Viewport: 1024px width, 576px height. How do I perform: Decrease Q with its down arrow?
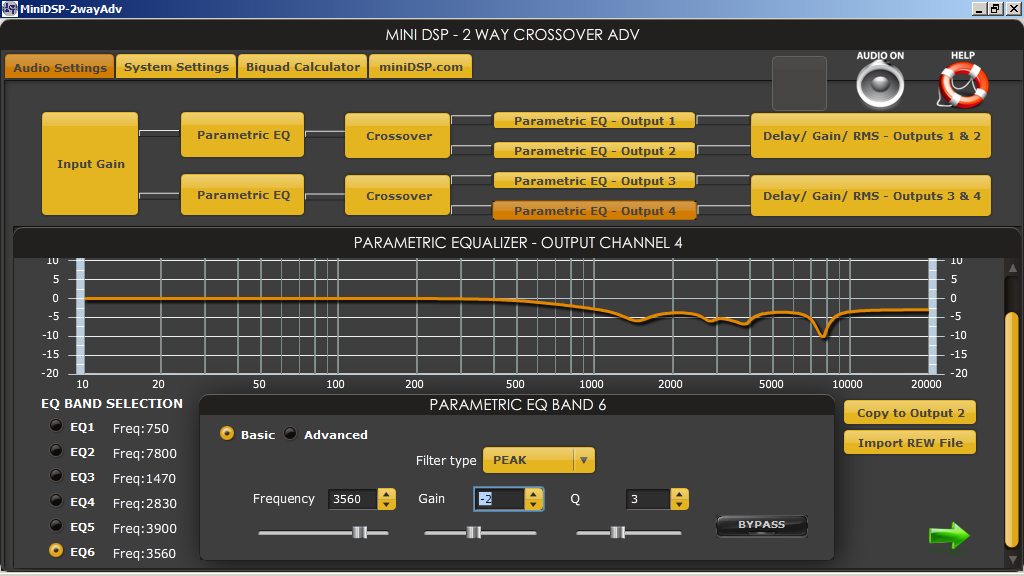pos(679,504)
